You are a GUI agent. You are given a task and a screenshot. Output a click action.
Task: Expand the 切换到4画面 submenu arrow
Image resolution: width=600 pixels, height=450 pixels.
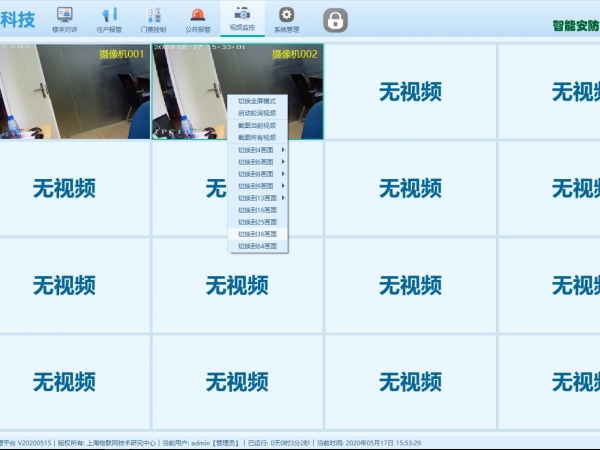pos(283,150)
